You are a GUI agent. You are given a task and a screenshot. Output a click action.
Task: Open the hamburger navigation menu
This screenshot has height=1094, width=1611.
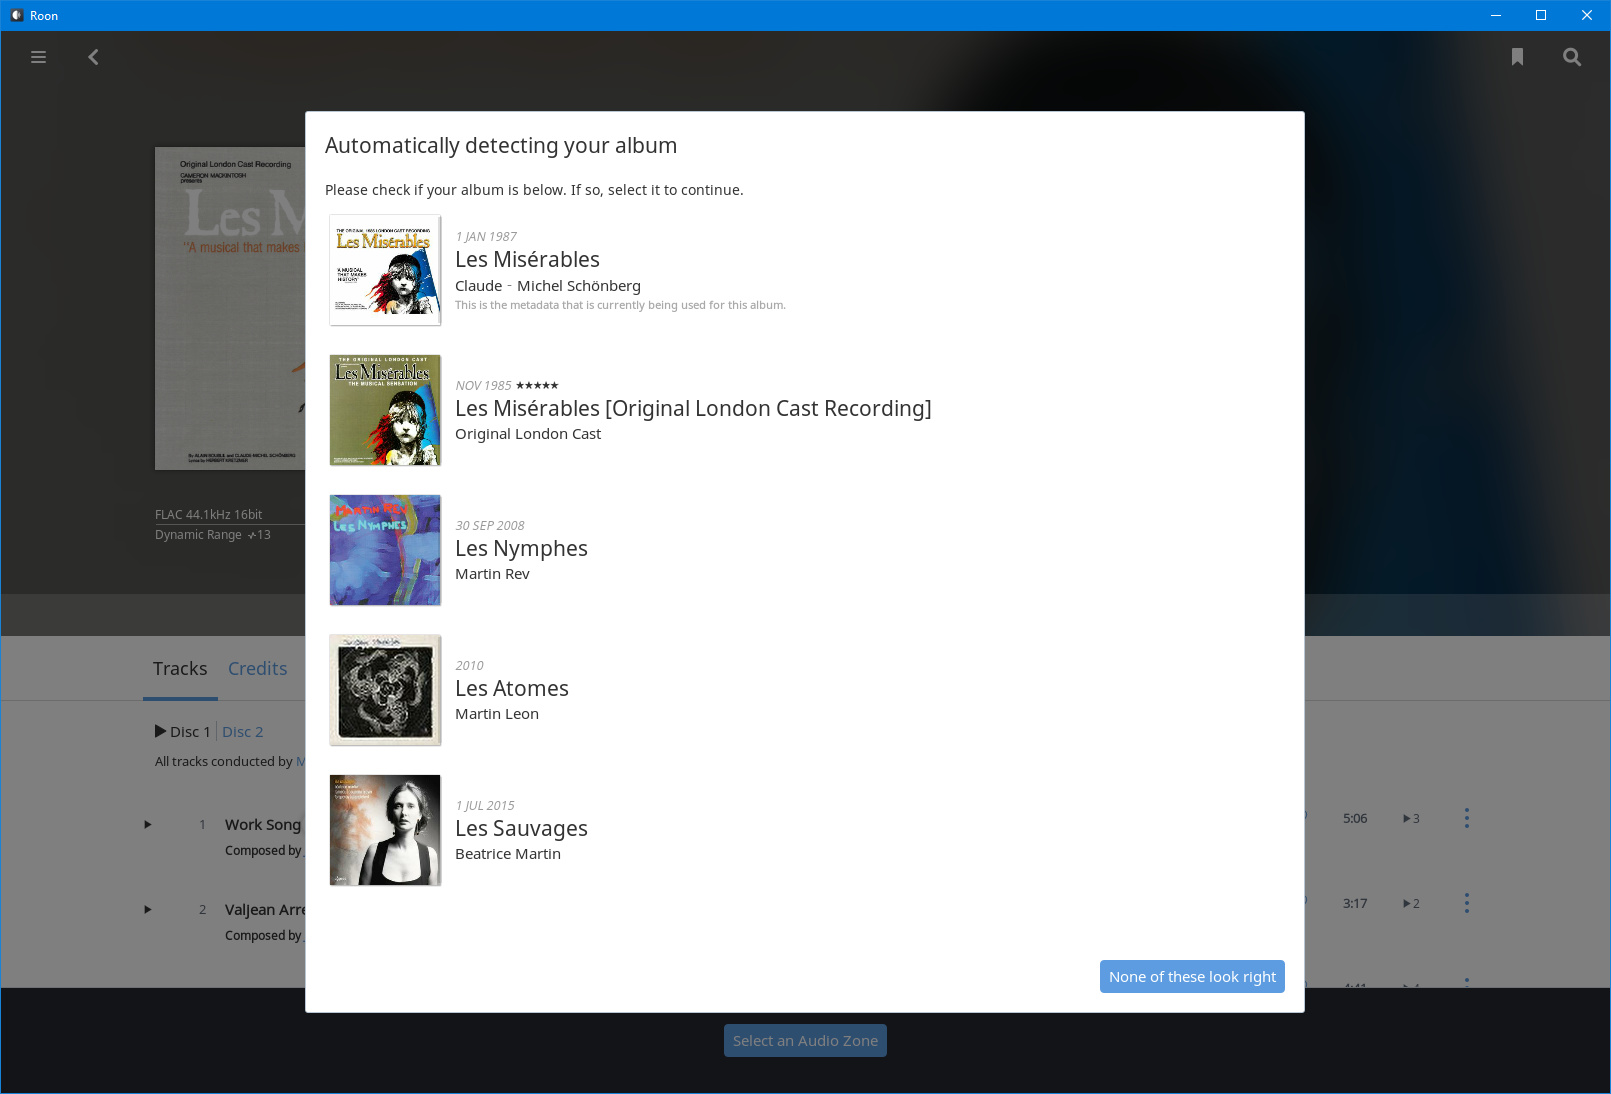pos(38,57)
